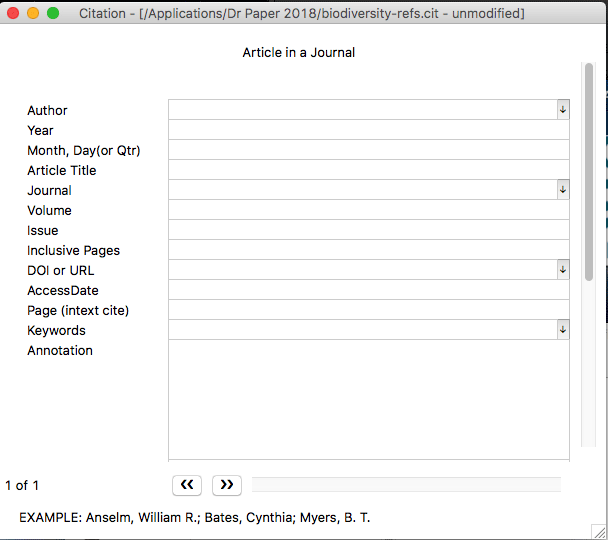This screenshot has width=608, height=540.
Task: Focus the AccessDate field
Action: [x=368, y=290]
